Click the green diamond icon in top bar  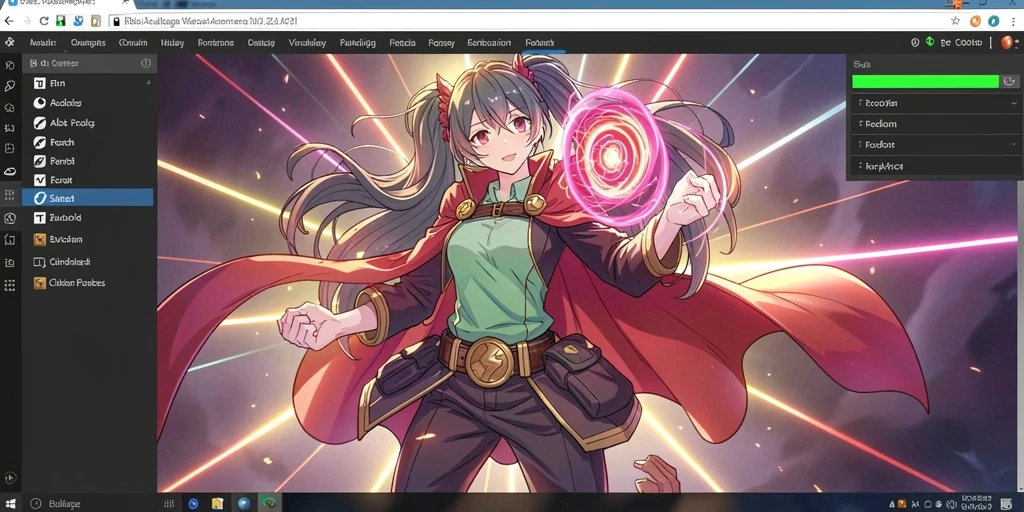pyautogui.click(x=930, y=42)
